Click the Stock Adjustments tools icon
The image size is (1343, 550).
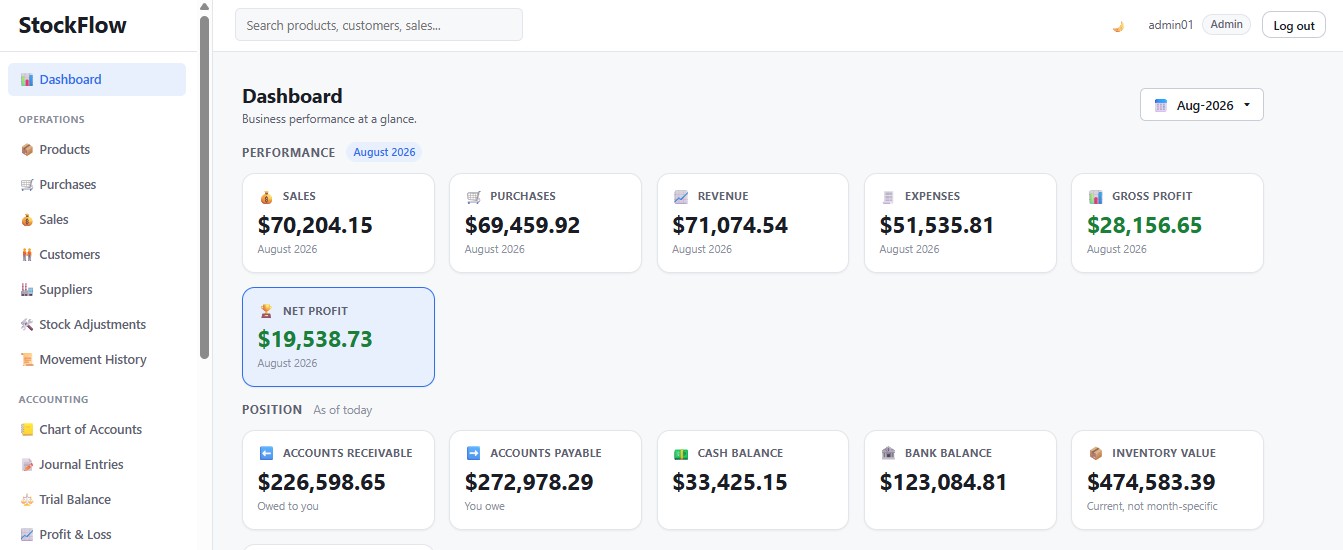click(27, 325)
